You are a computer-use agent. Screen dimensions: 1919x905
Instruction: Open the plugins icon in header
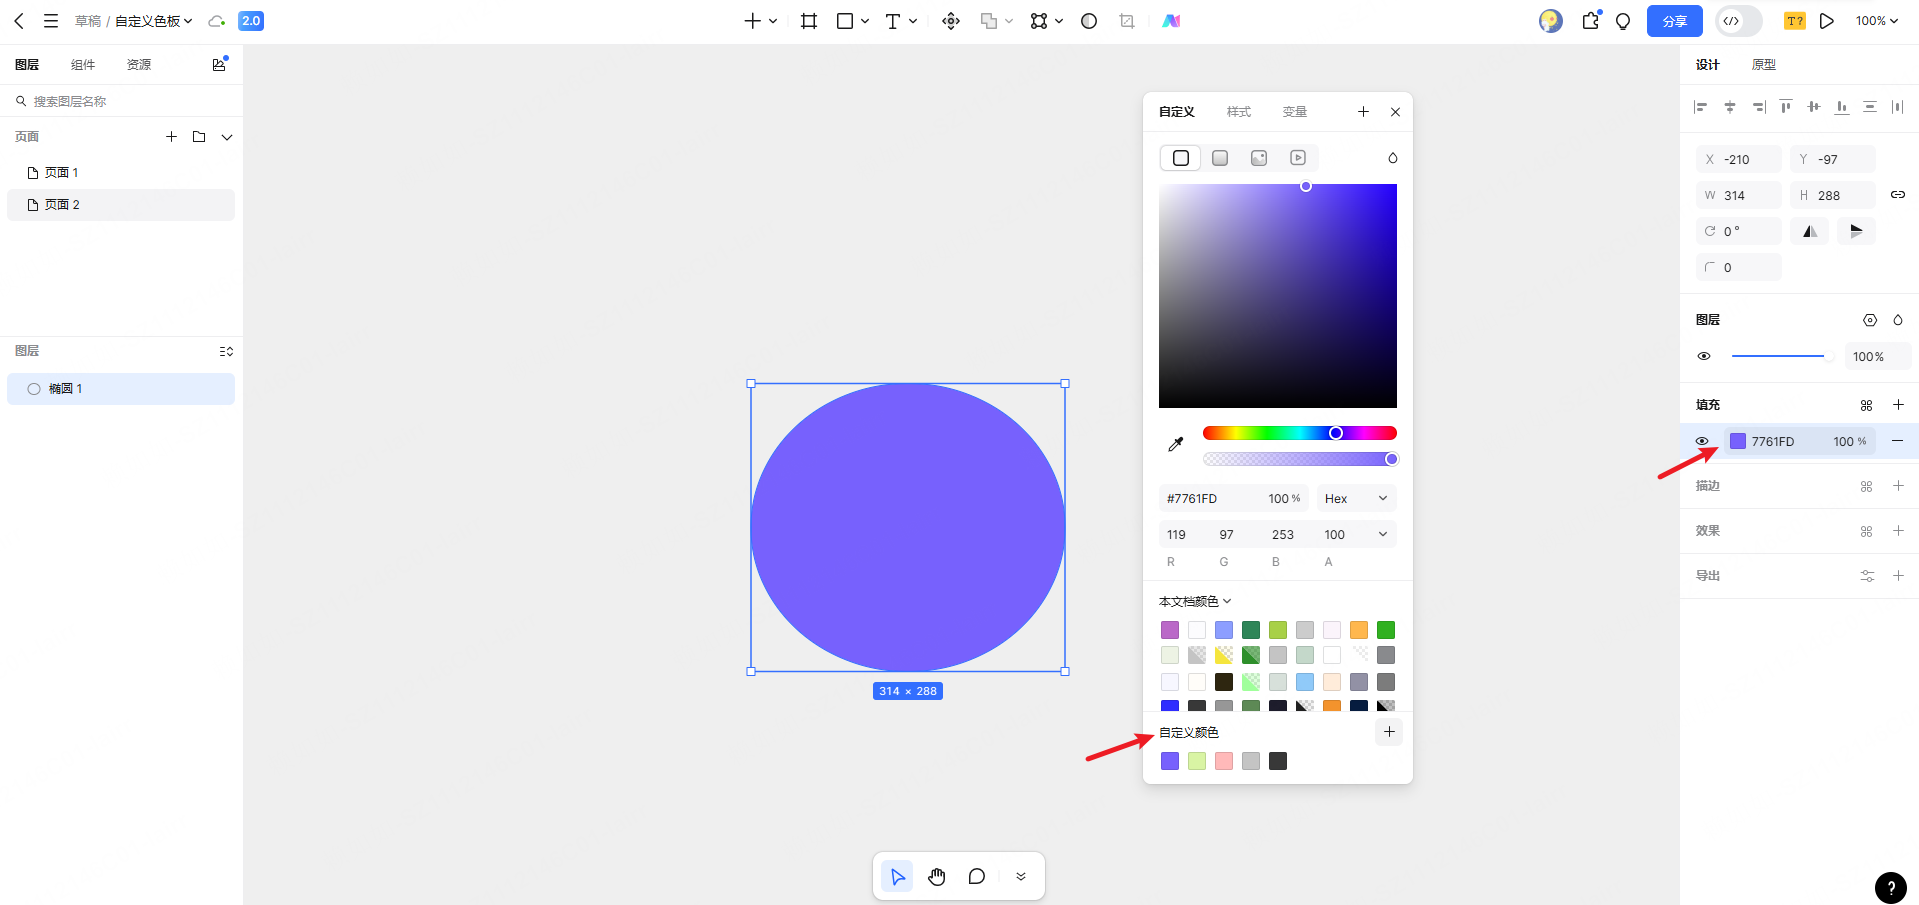(x=1591, y=20)
